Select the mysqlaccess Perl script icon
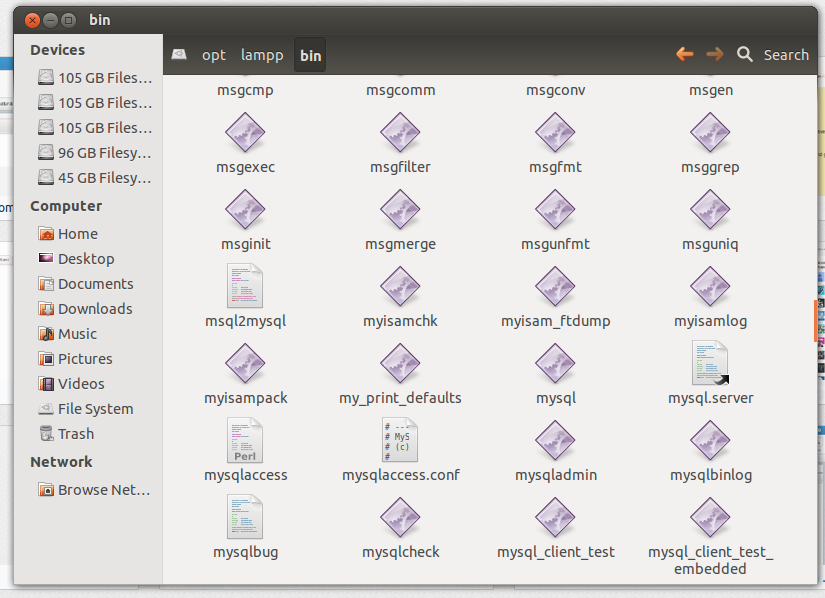825x598 pixels. coord(245,440)
